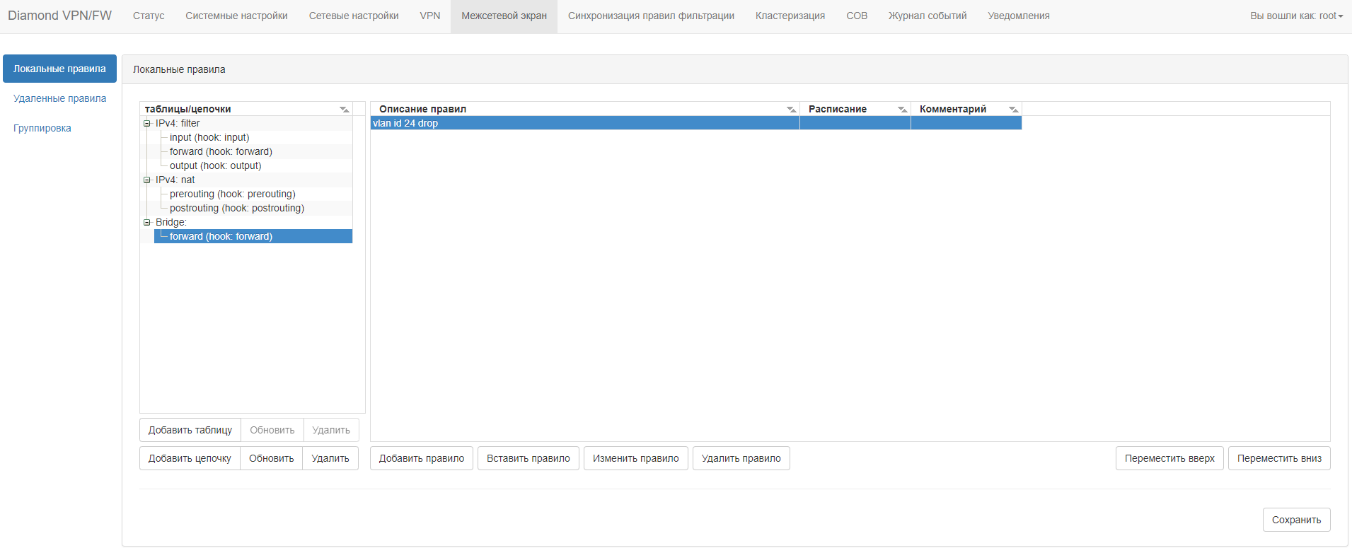The width and height of the screenshot is (1352, 548).
Task: Collapse the IPv4: nat tree node
Action: coord(146,180)
